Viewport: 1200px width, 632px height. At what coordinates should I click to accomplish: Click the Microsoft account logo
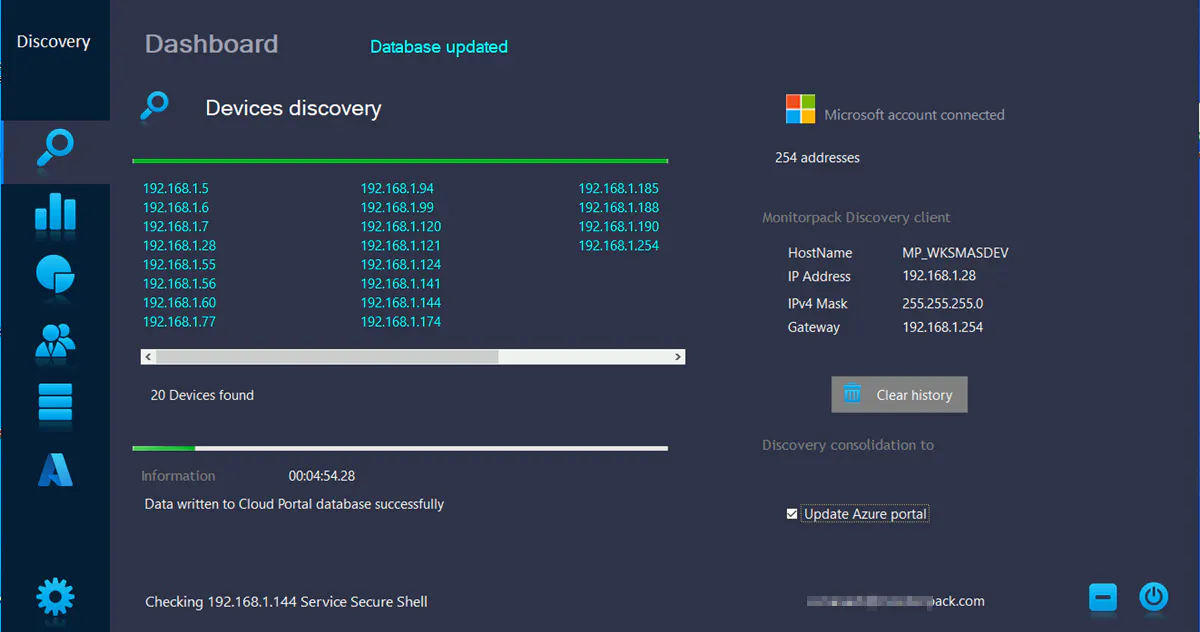pyautogui.click(x=800, y=109)
